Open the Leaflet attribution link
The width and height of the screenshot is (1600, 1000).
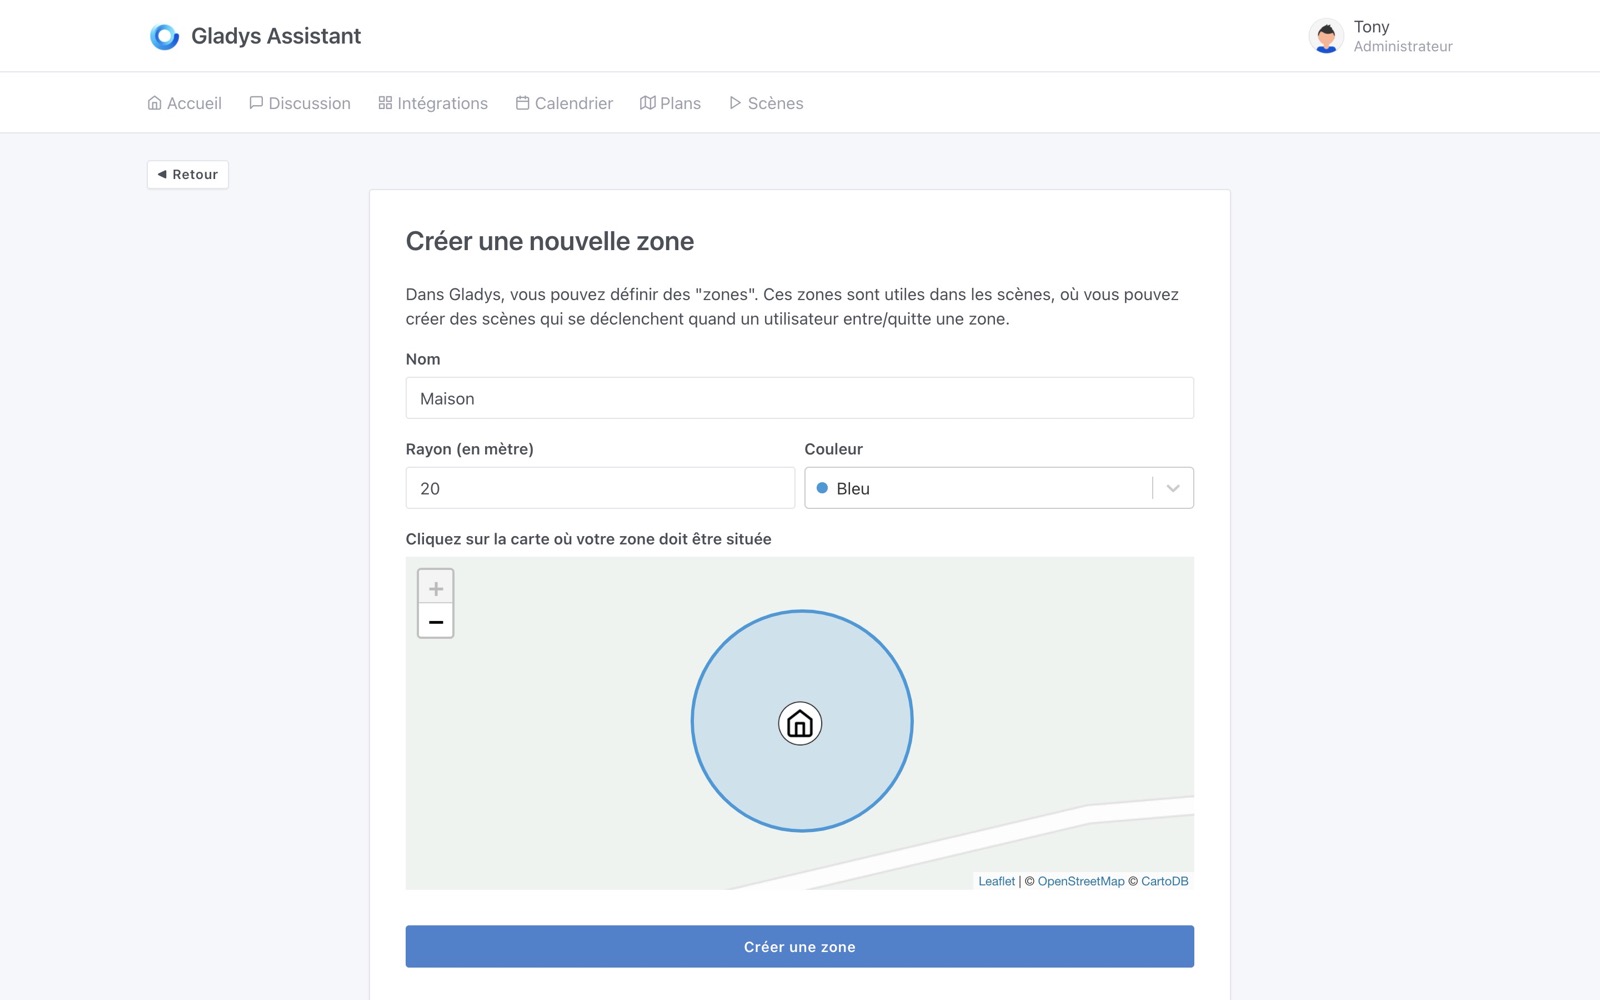[x=996, y=881]
